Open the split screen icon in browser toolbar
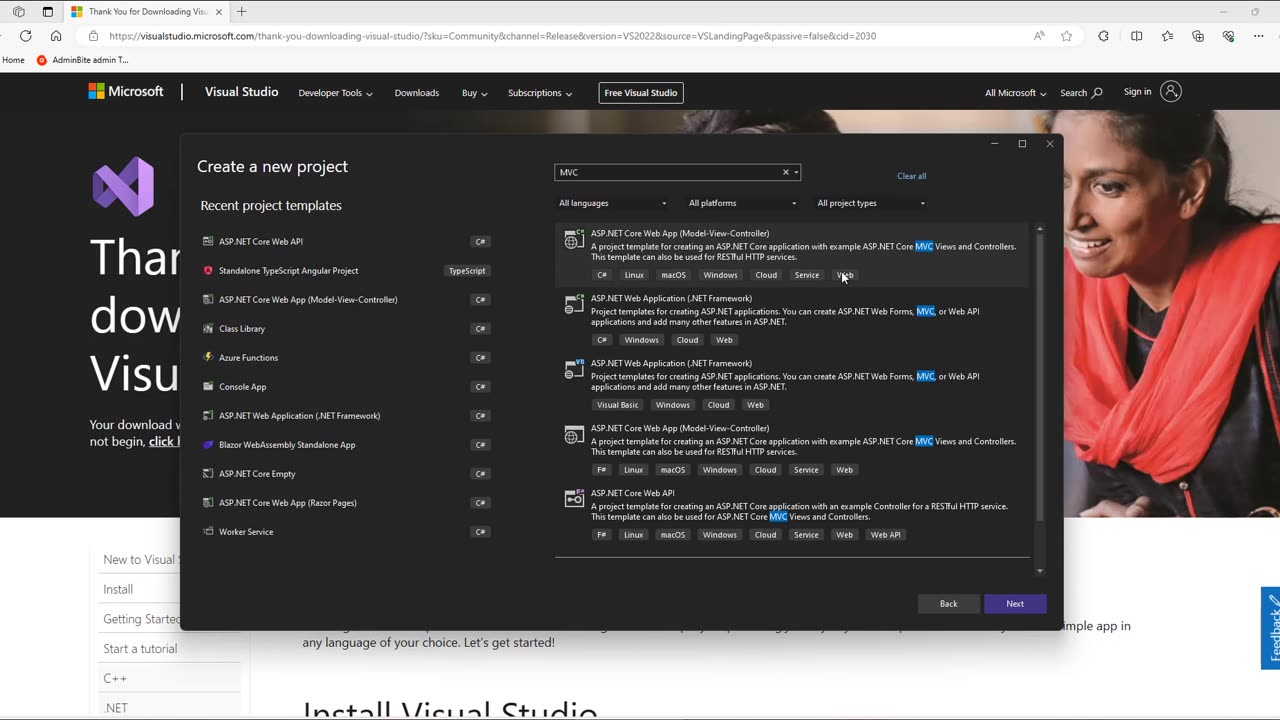1280x720 pixels. pyautogui.click(x=1136, y=36)
